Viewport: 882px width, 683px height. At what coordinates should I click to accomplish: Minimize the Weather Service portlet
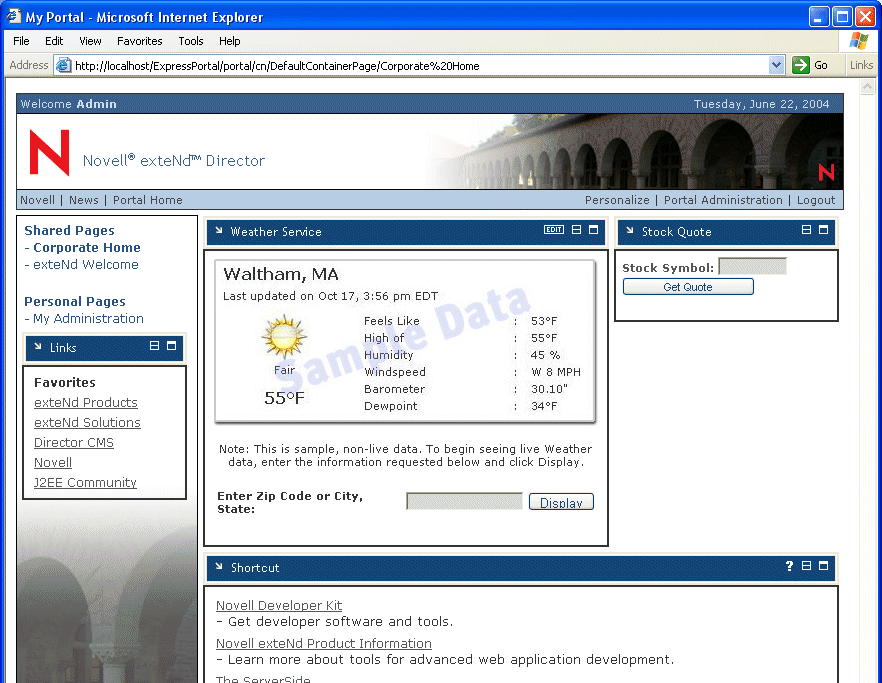click(576, 230)
